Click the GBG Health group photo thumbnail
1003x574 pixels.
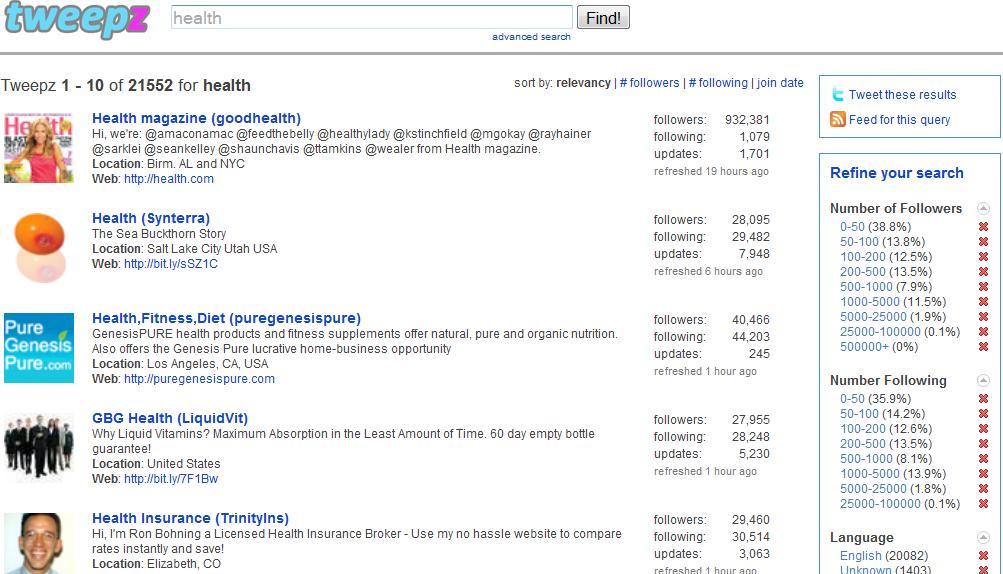(x=38, y=448)
